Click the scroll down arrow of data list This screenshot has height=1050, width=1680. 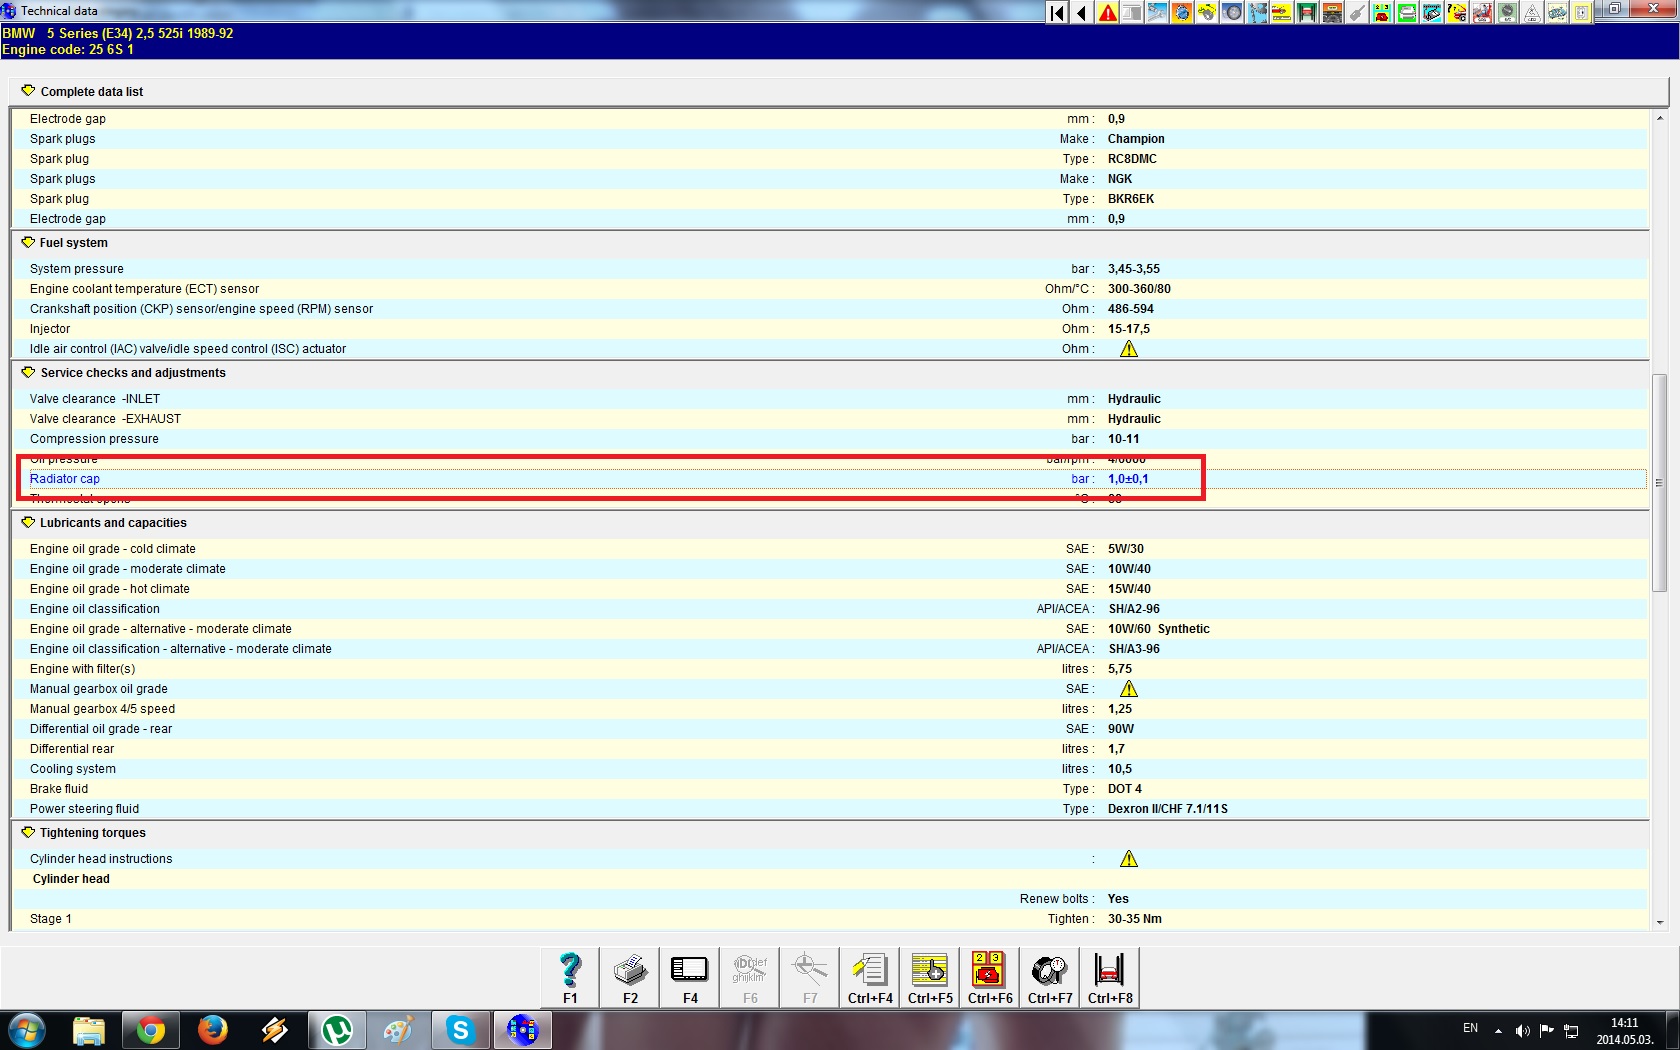point(1660,922)
